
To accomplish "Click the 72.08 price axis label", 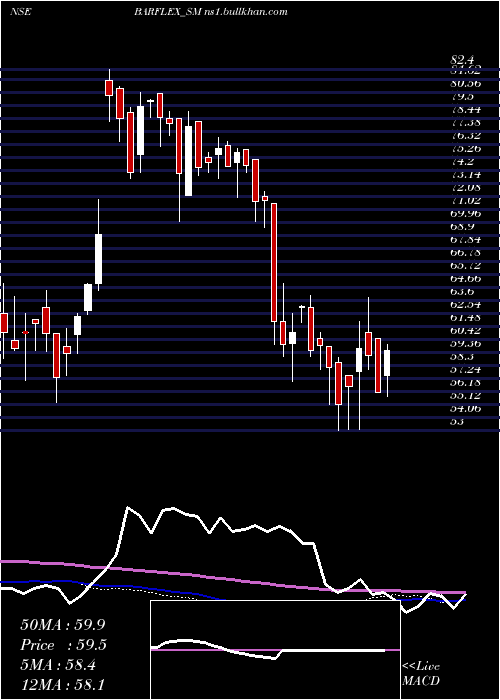I will point(466,187).
